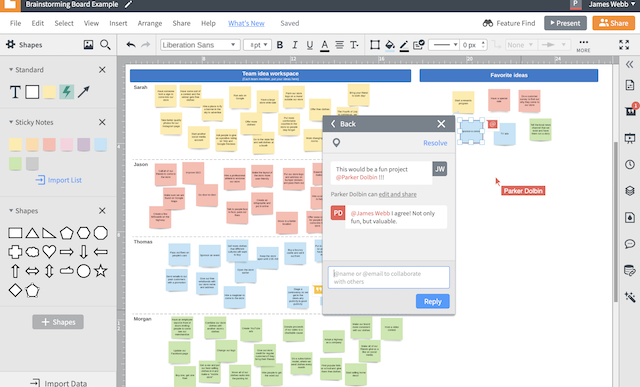Toggle Italic text formatting
Viewport: 640px width, 387px height.
pos(295,45)
